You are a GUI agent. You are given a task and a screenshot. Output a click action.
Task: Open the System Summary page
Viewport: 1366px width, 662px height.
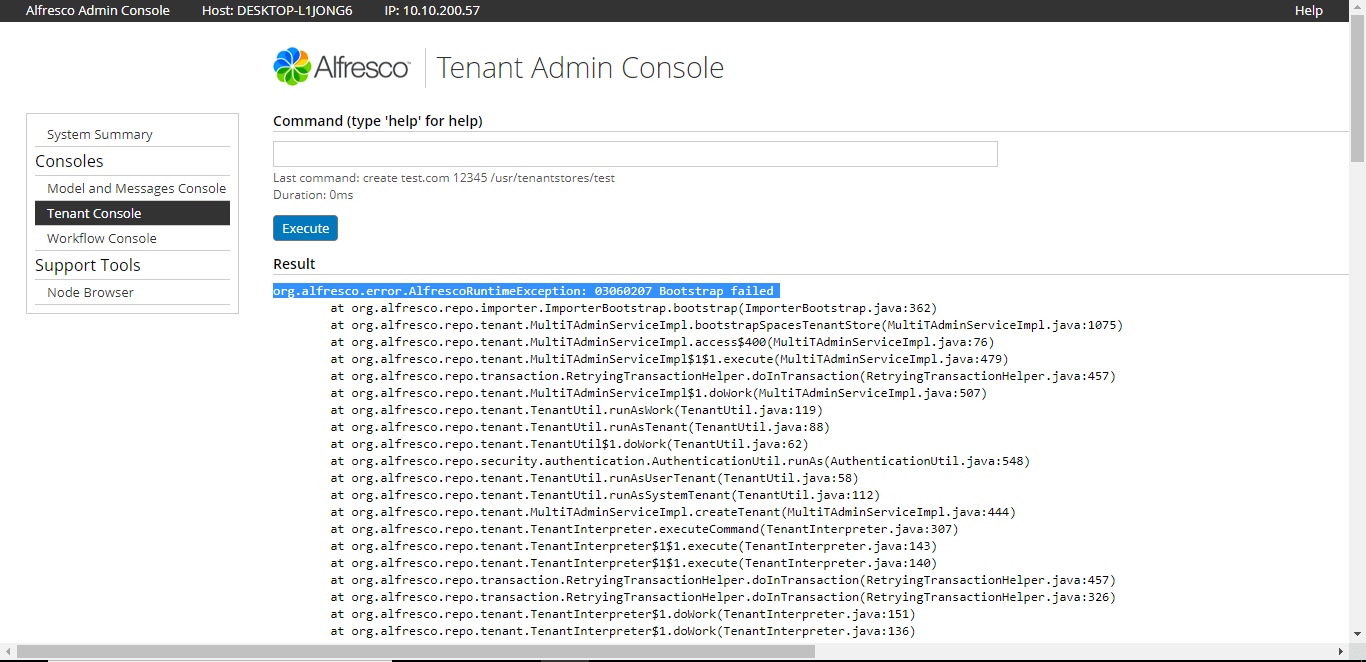[99, 133]
